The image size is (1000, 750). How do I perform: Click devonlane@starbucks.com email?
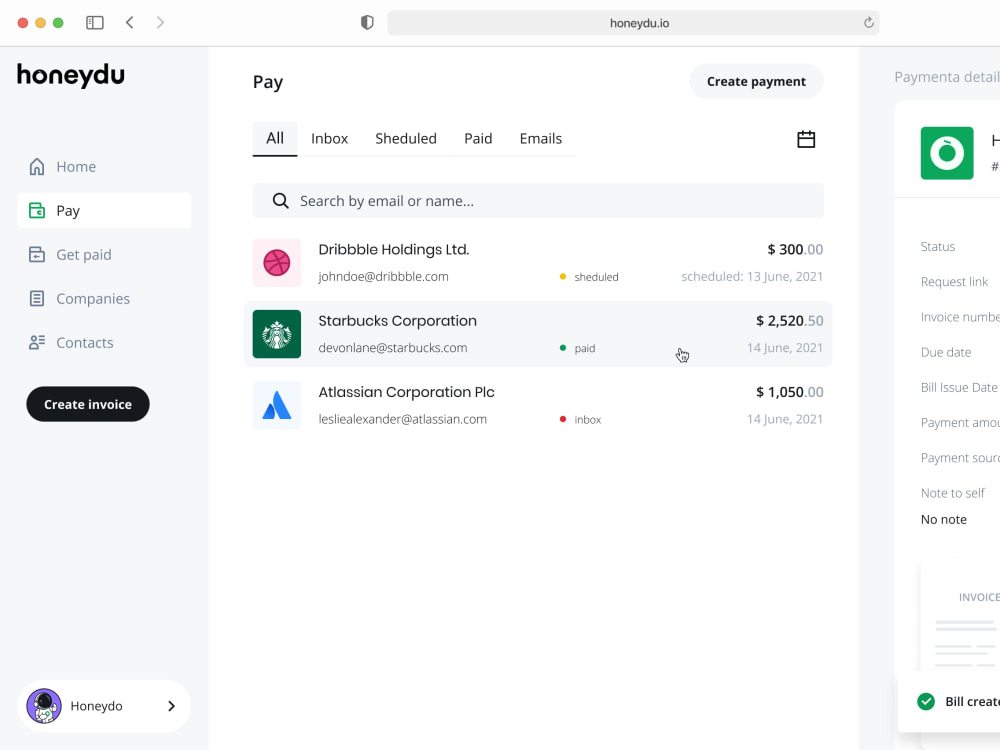click(x=393, y=348)
